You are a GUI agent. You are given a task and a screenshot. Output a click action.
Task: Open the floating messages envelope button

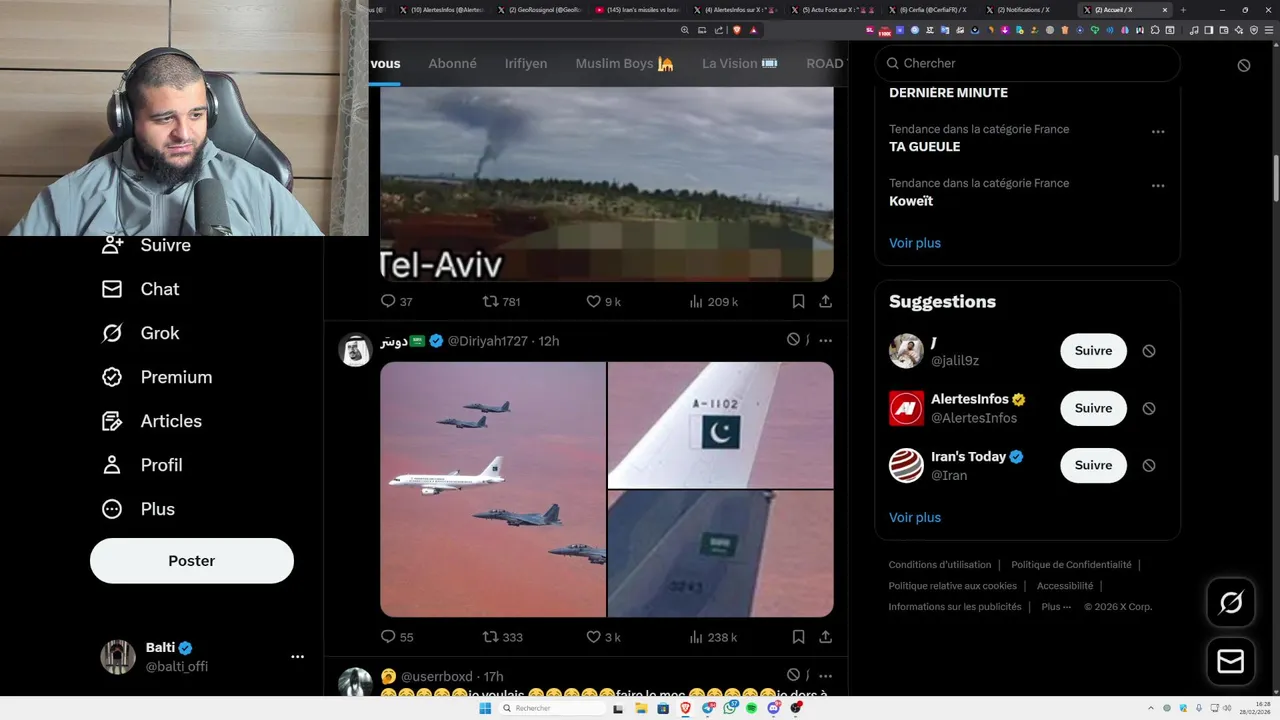pos(1231,662)
